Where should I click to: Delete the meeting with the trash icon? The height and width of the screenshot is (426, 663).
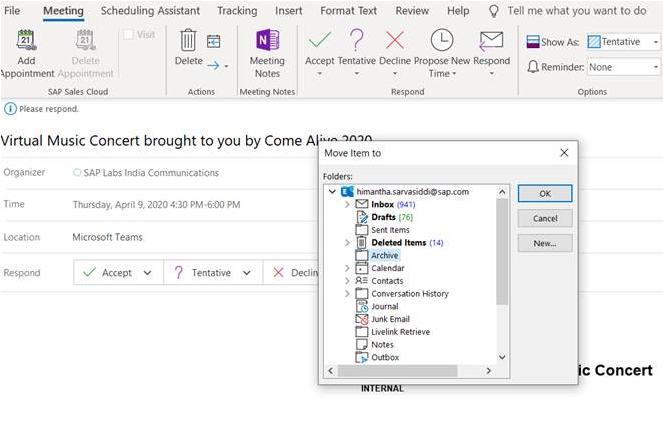(188, 41)
